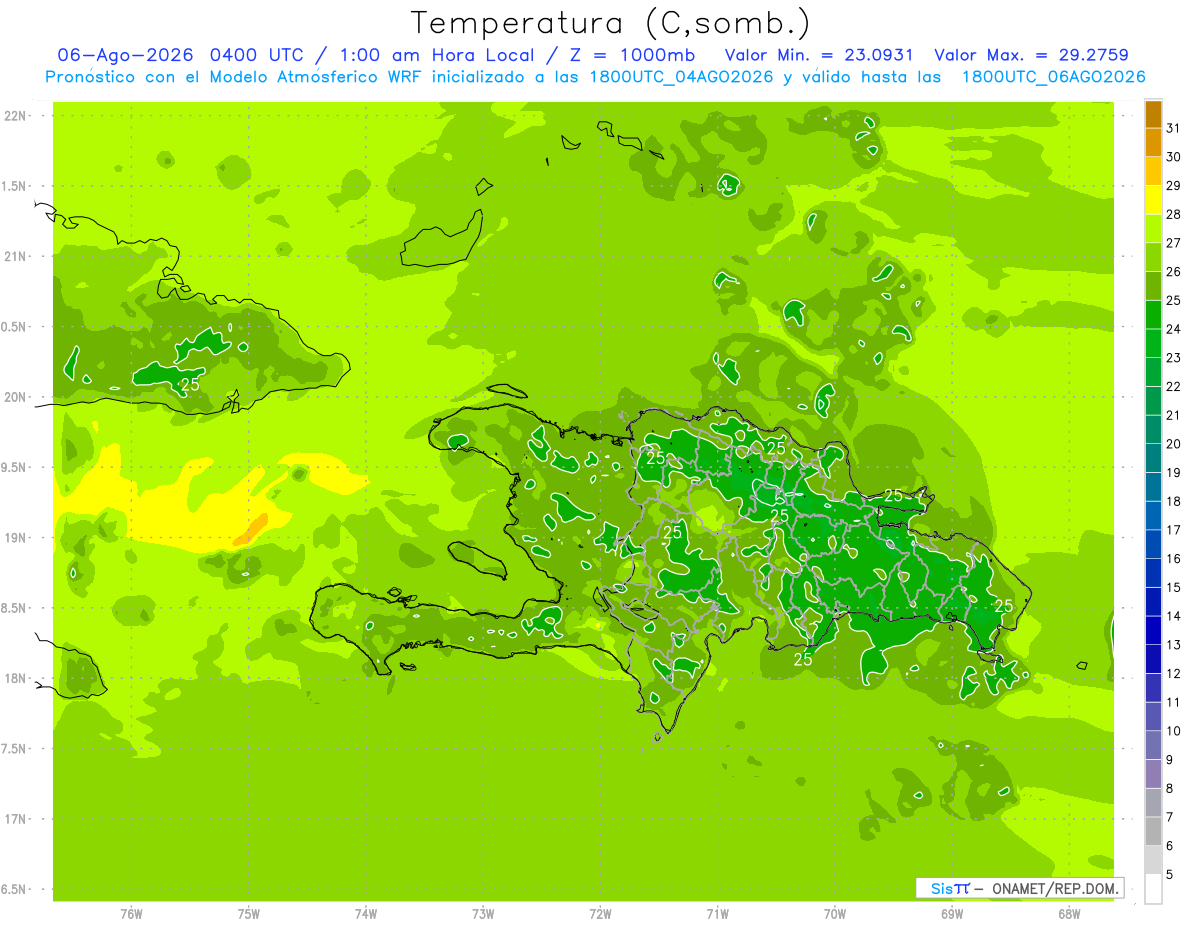This screenshot has width=1200, height=927.
Task: Select the yellow 28 degree legend color
Action: (1153, 200)
